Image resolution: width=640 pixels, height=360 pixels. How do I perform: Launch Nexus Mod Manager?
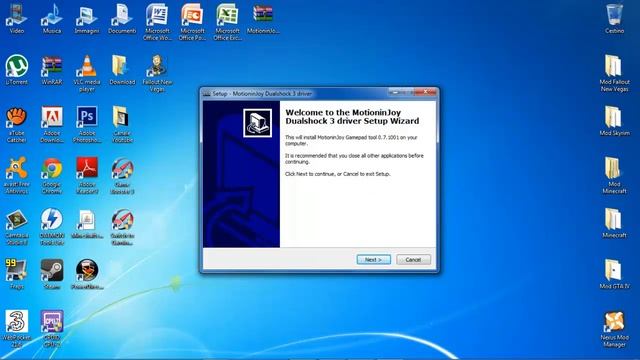[x=614, y=329]
